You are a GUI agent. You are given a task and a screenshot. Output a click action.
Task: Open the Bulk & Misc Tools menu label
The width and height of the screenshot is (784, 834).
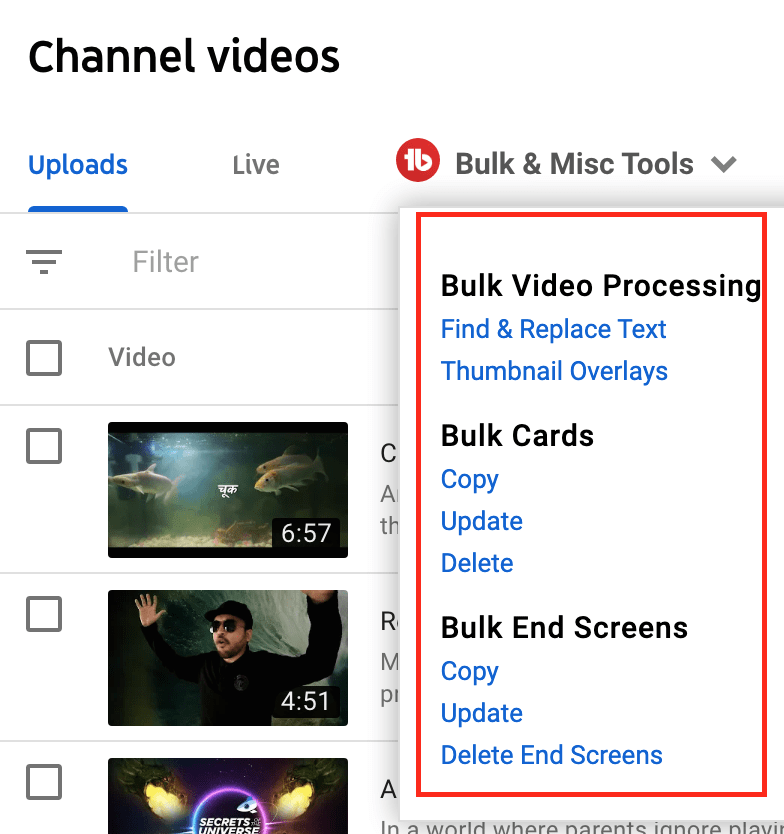pyautogui.click(x=574, y=164)
